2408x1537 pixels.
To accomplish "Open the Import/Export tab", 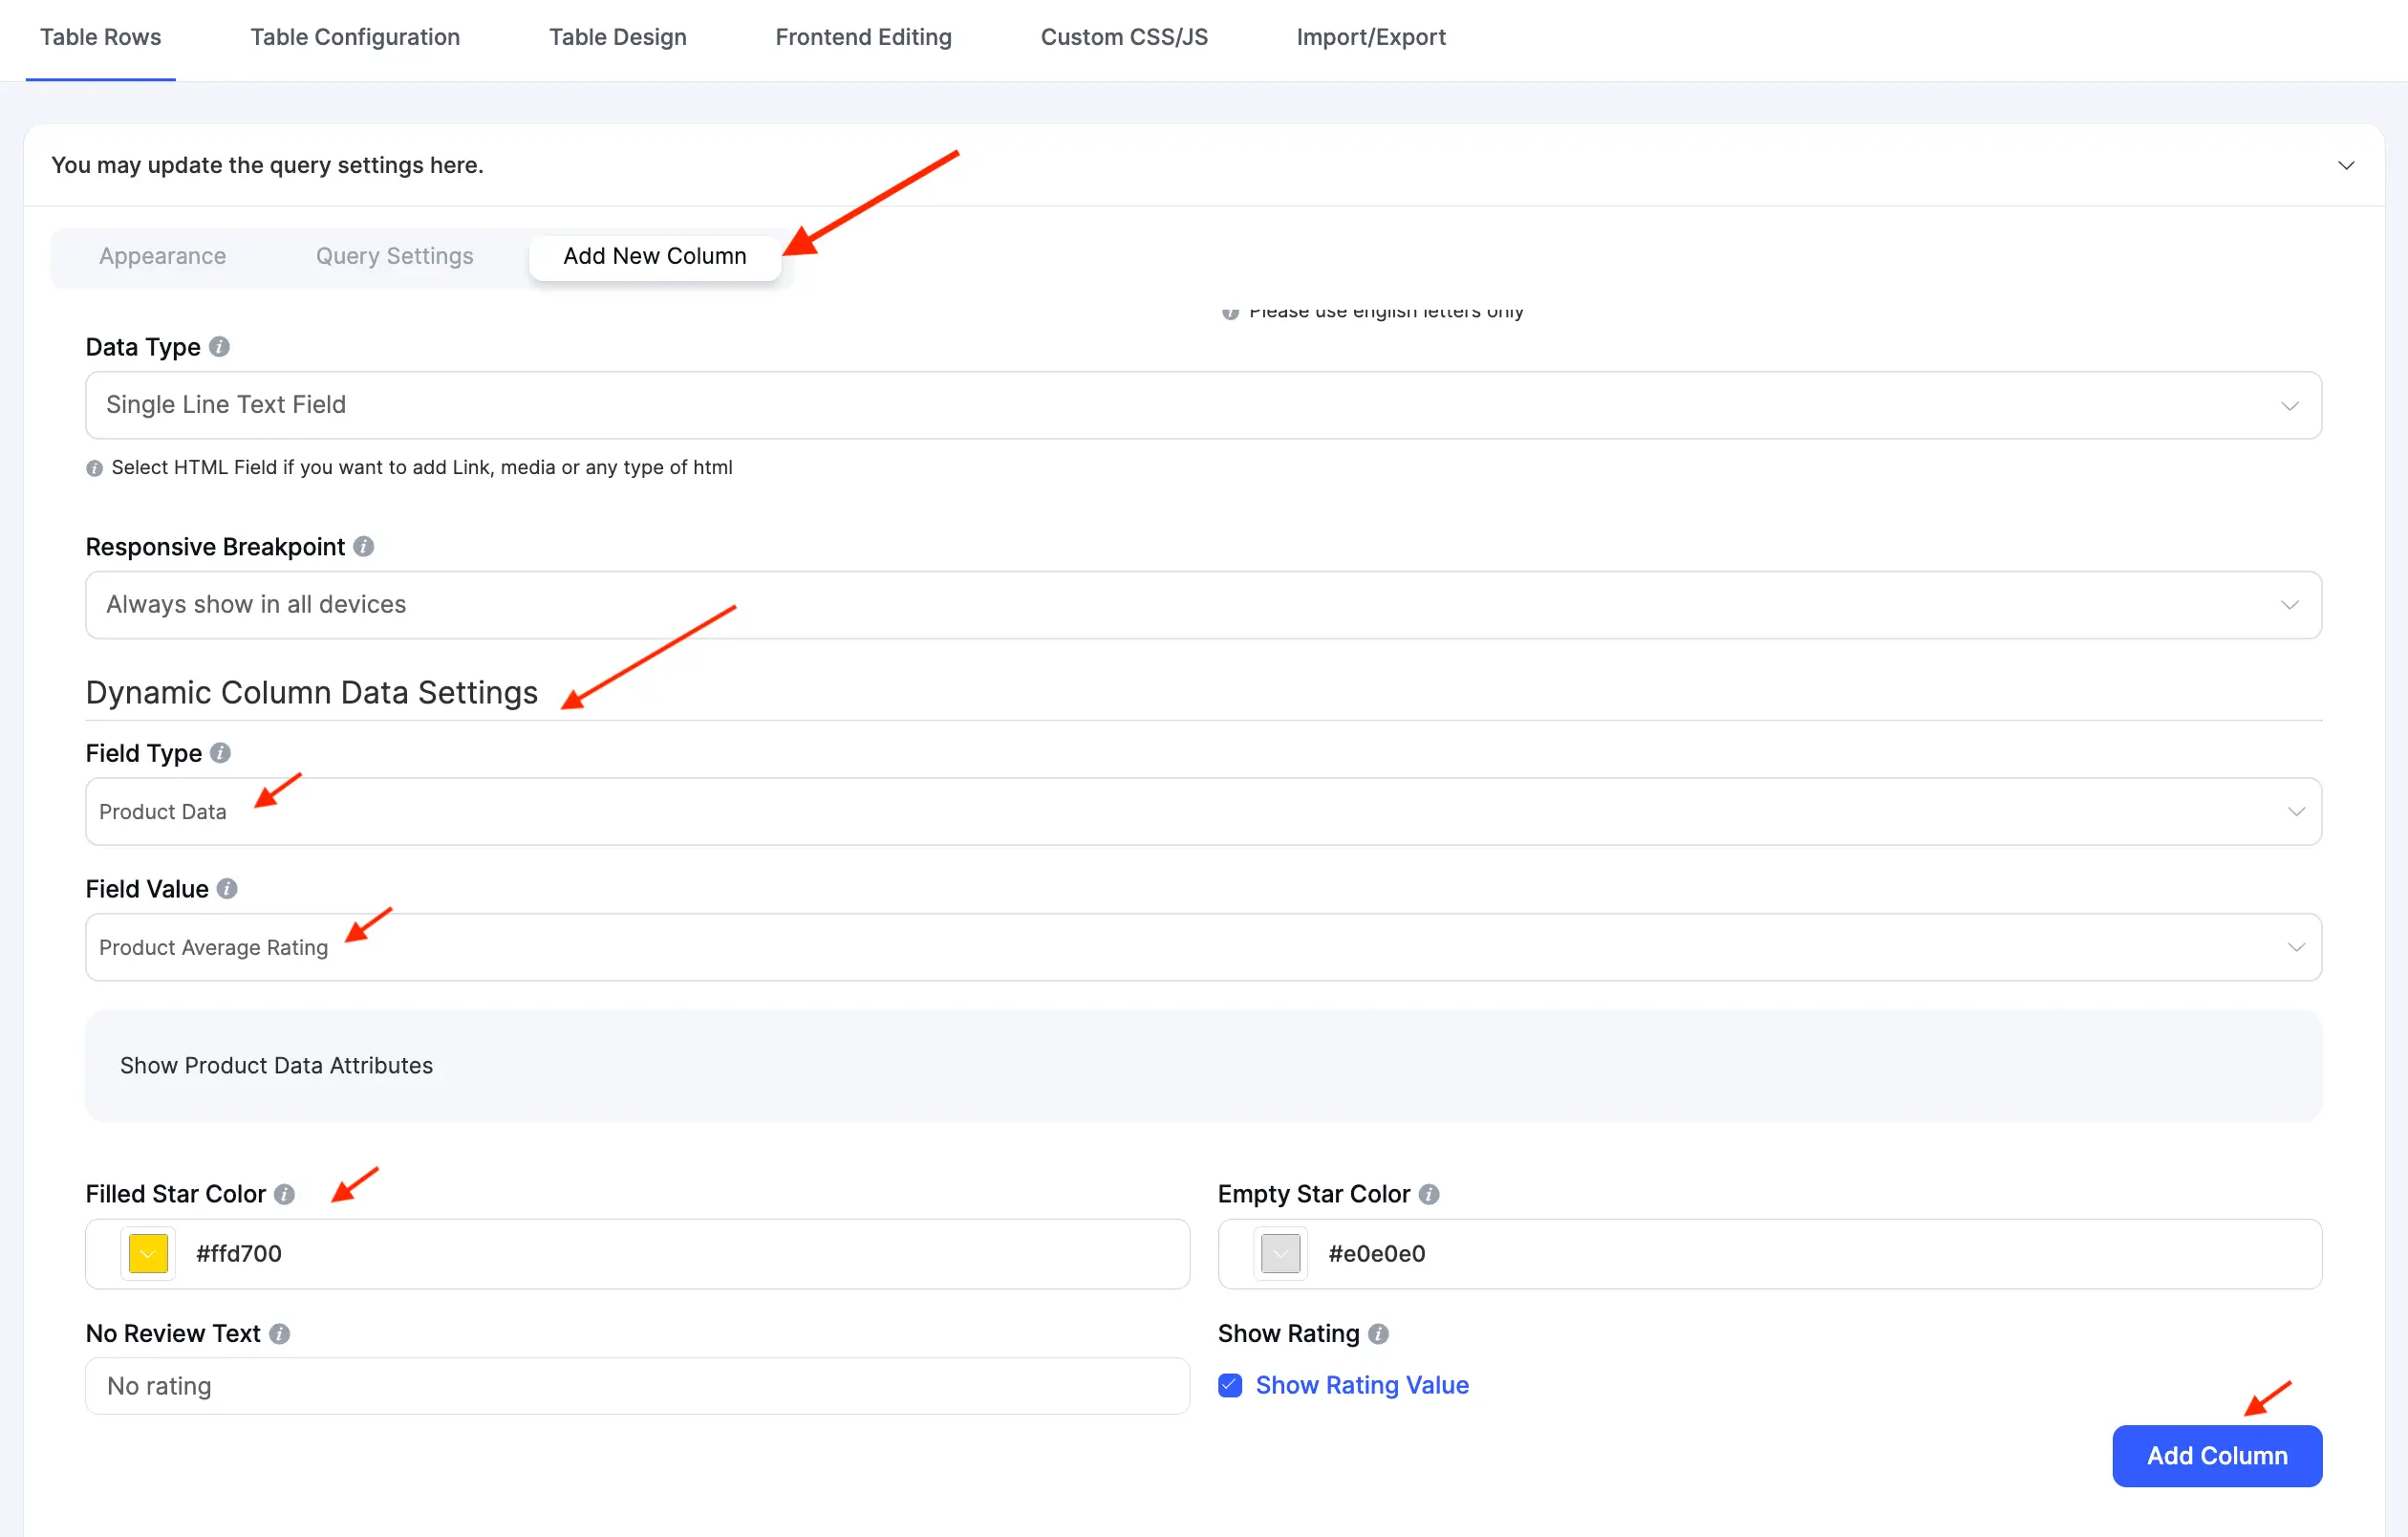I will click(x=1370, y=37).
